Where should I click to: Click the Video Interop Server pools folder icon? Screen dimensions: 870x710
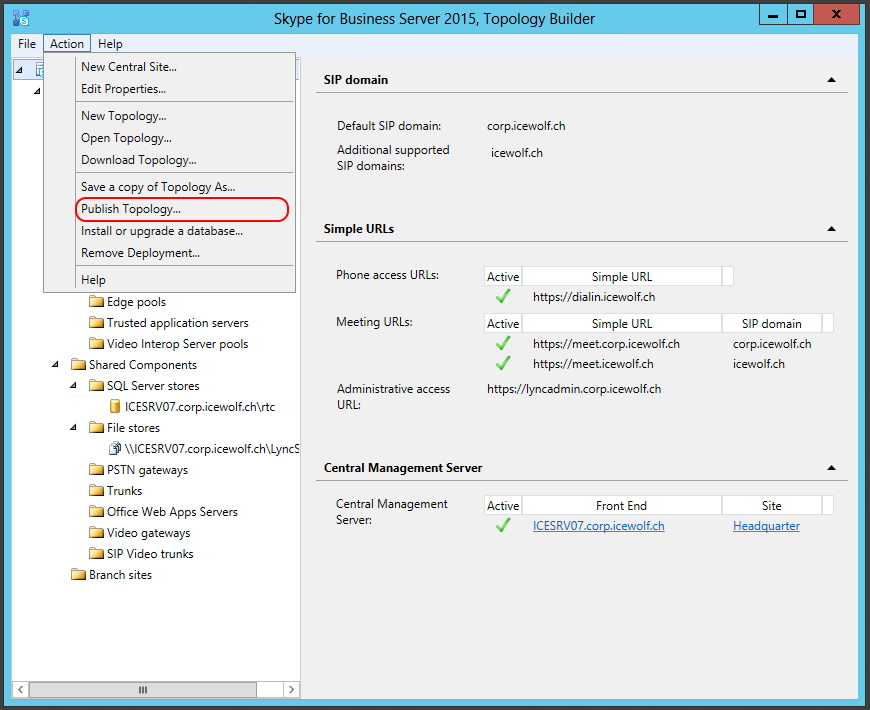[97, 344]
